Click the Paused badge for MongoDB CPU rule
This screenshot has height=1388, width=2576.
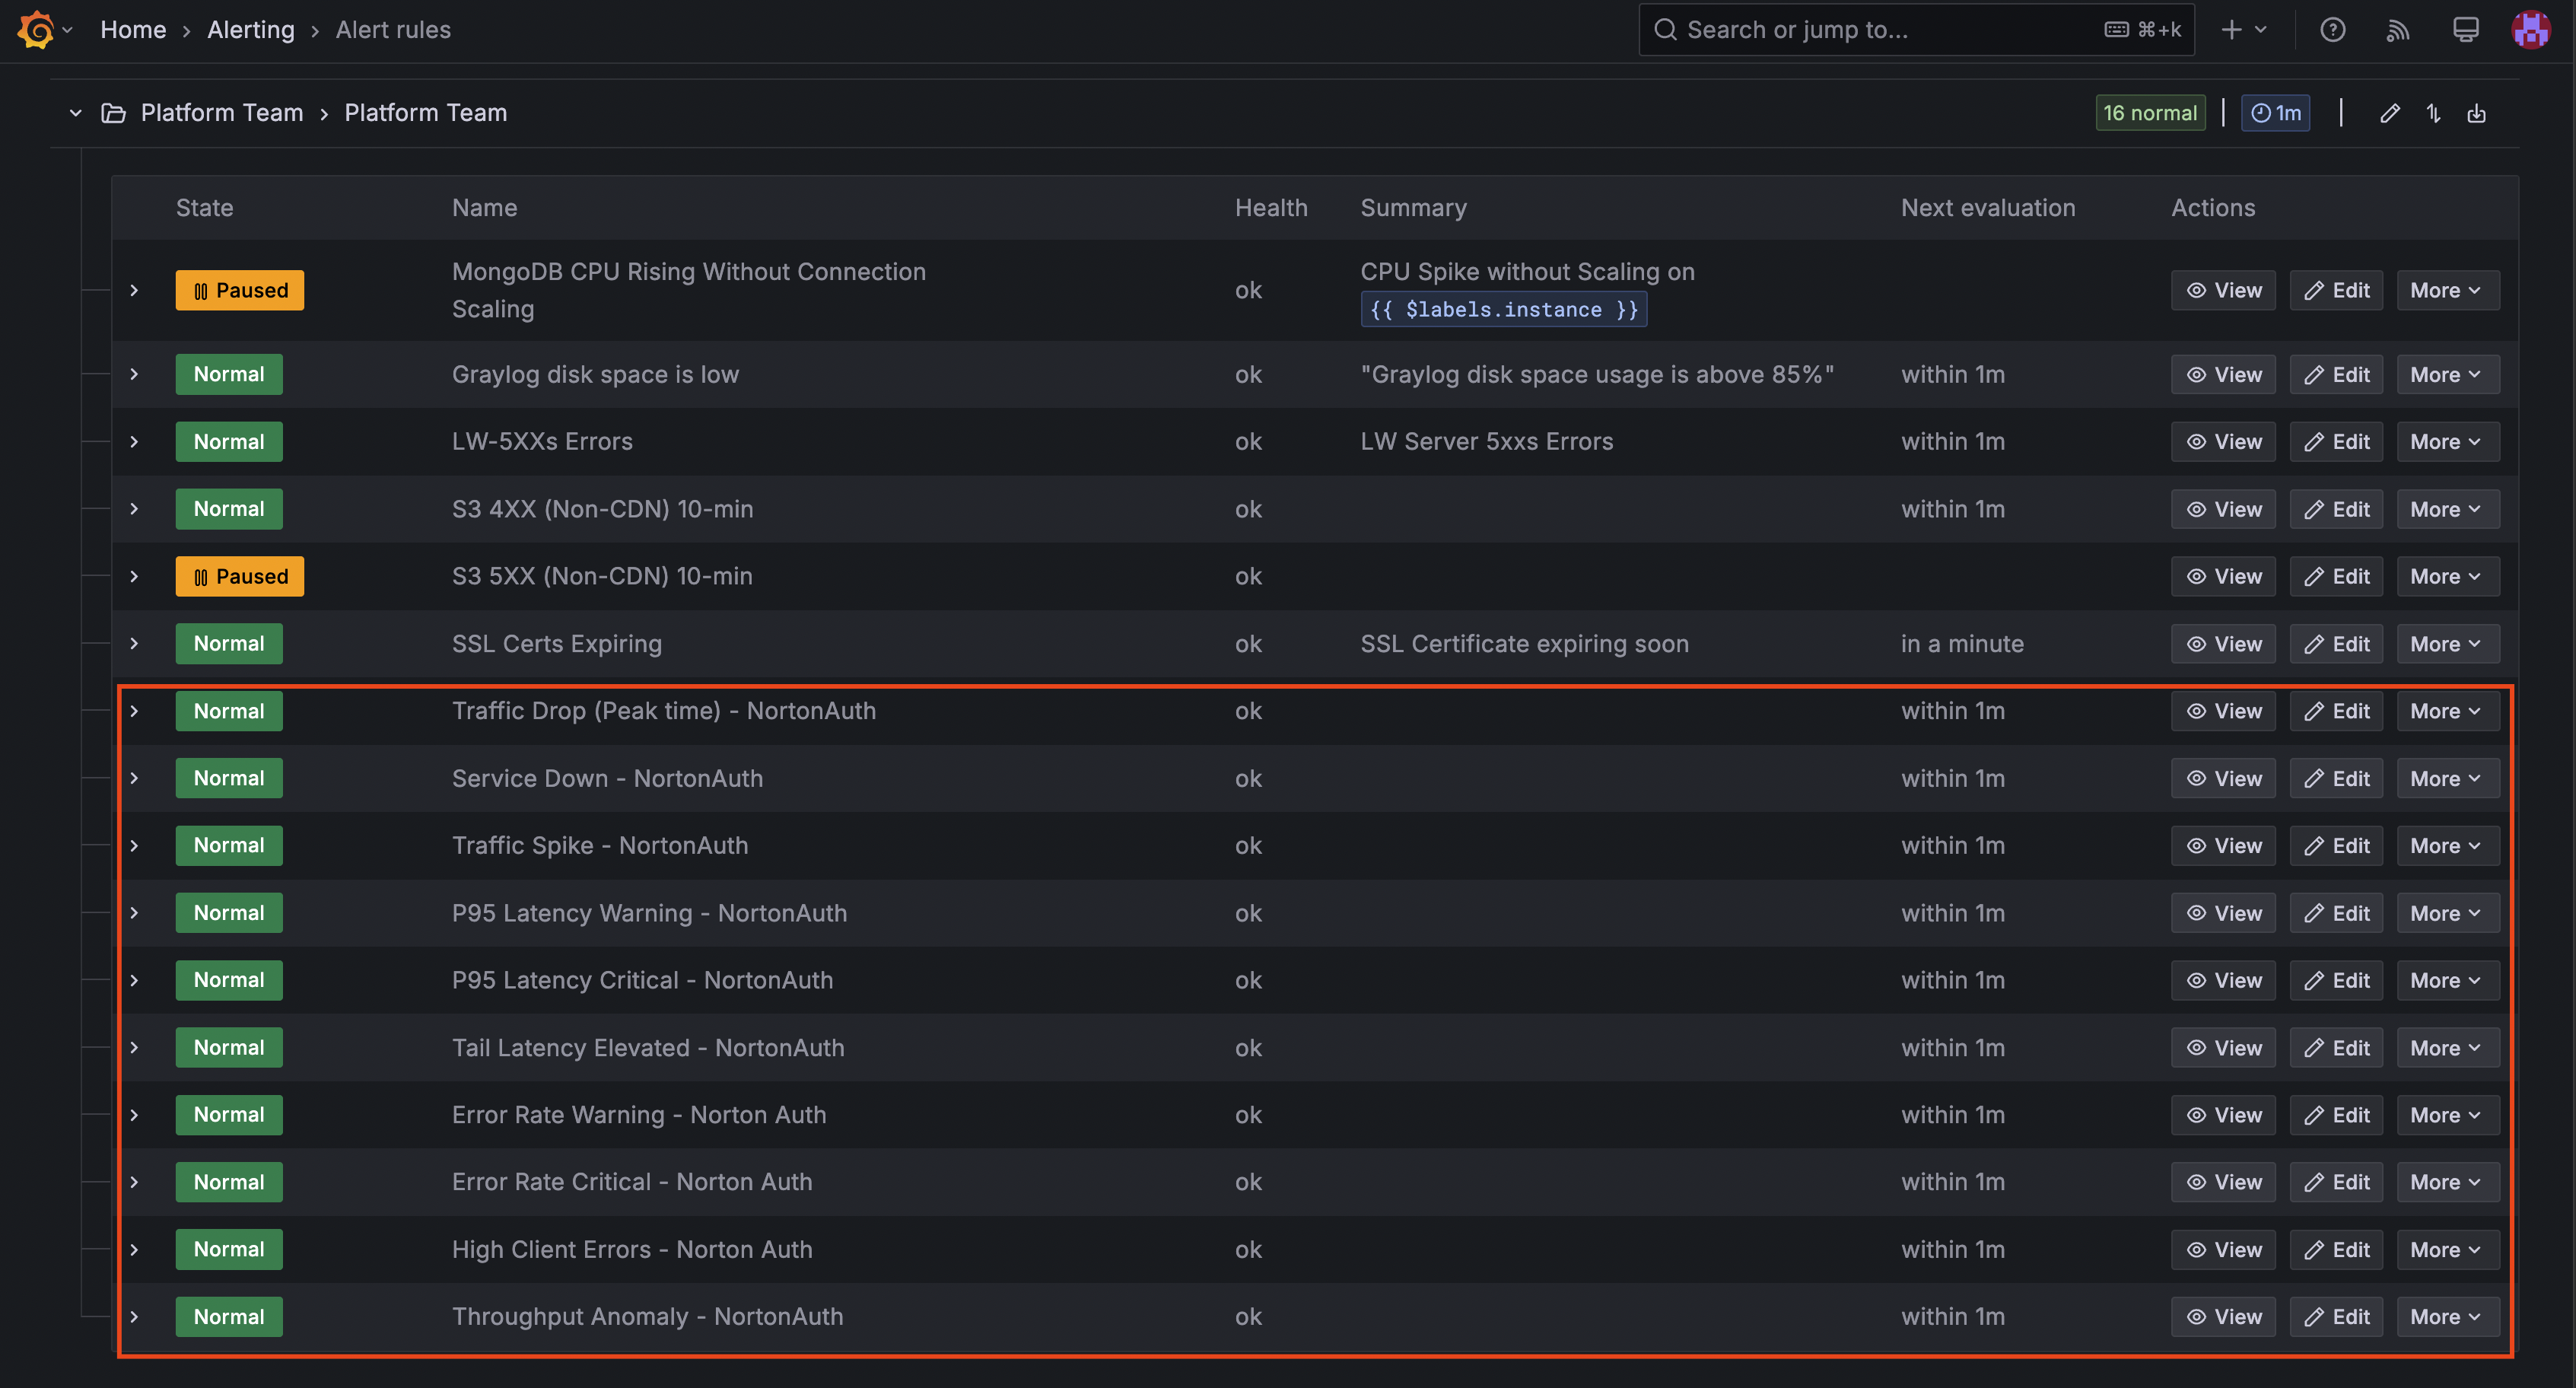(x=240, y=290)
